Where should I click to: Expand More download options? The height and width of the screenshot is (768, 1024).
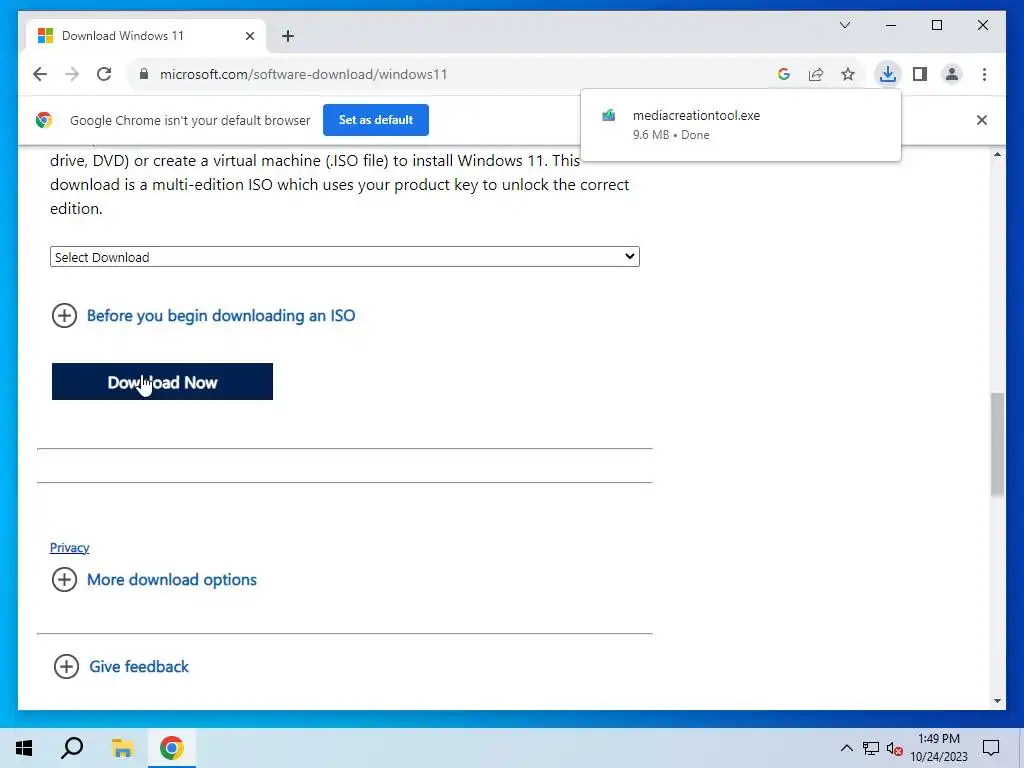tap(154, 580)
